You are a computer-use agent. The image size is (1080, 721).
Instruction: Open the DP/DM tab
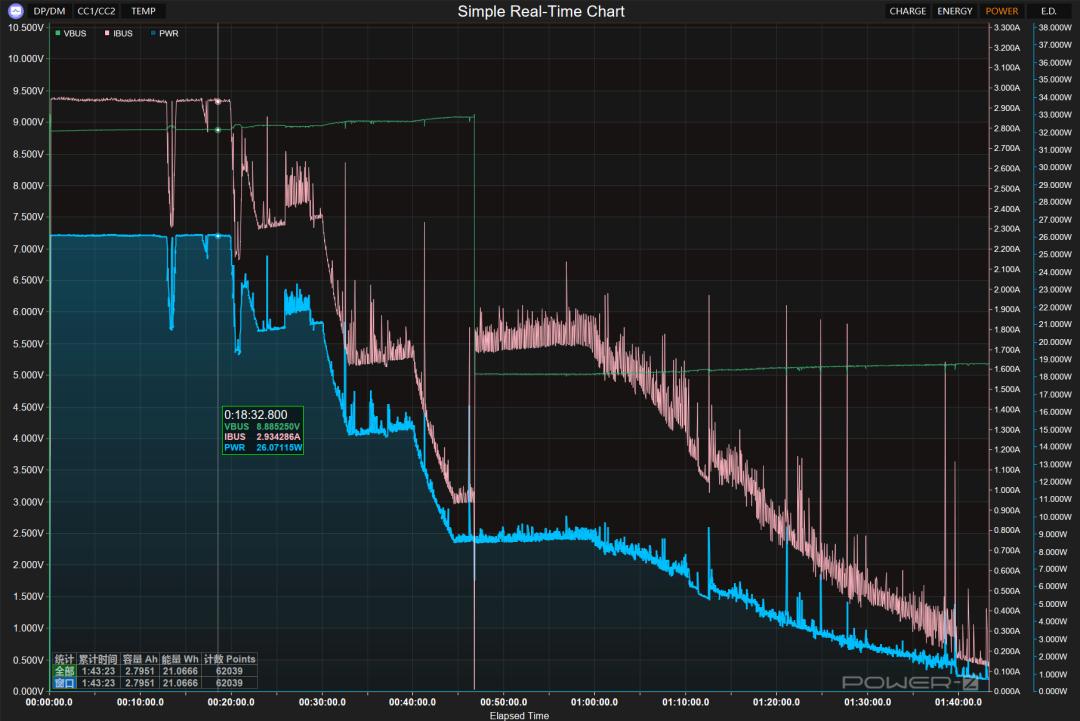coord(47,11)
